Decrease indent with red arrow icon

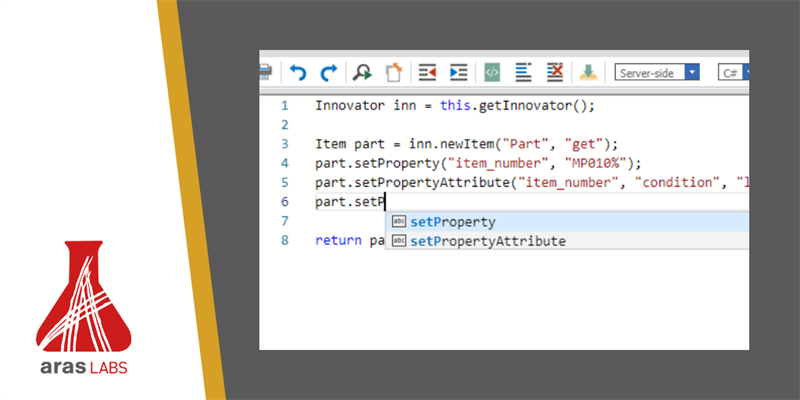pyautogui.click(x=427, y=72)
